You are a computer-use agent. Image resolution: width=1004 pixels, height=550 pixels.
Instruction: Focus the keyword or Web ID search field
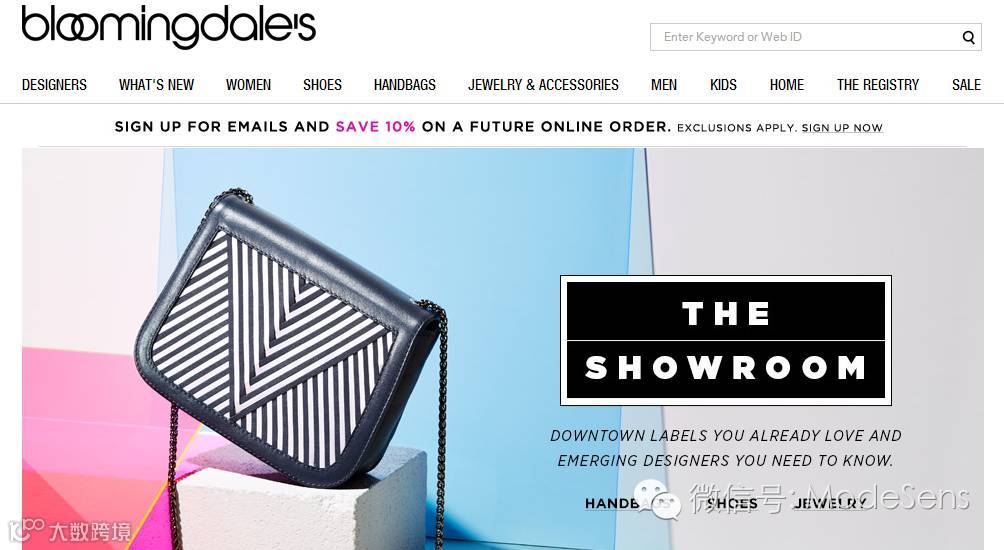click(x=805, y=37)
